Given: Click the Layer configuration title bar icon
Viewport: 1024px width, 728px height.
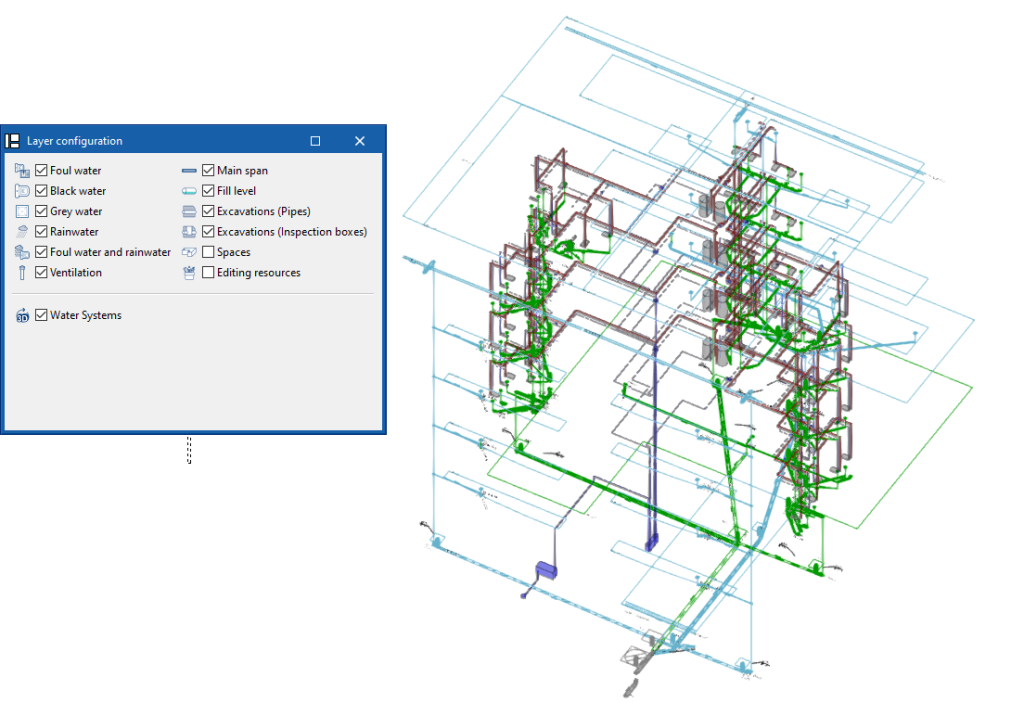Looking at the screenshot, I should [x=12, y=140].
